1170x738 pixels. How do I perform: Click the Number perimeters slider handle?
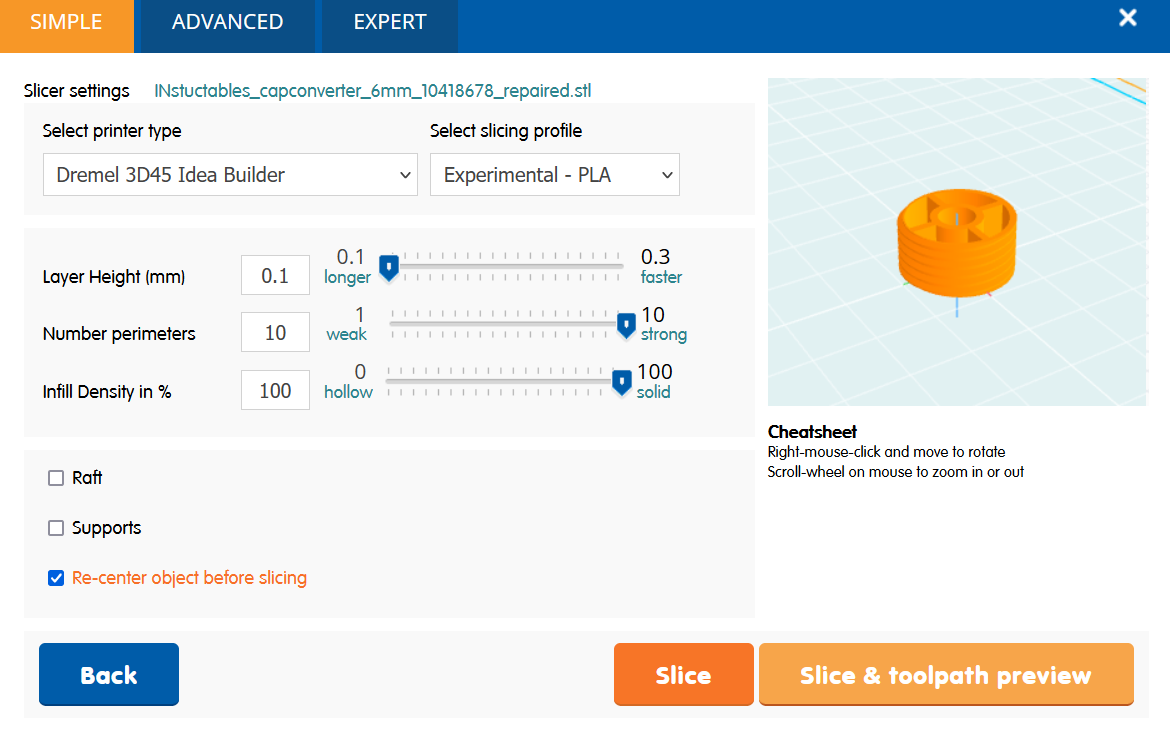[626, 324]
